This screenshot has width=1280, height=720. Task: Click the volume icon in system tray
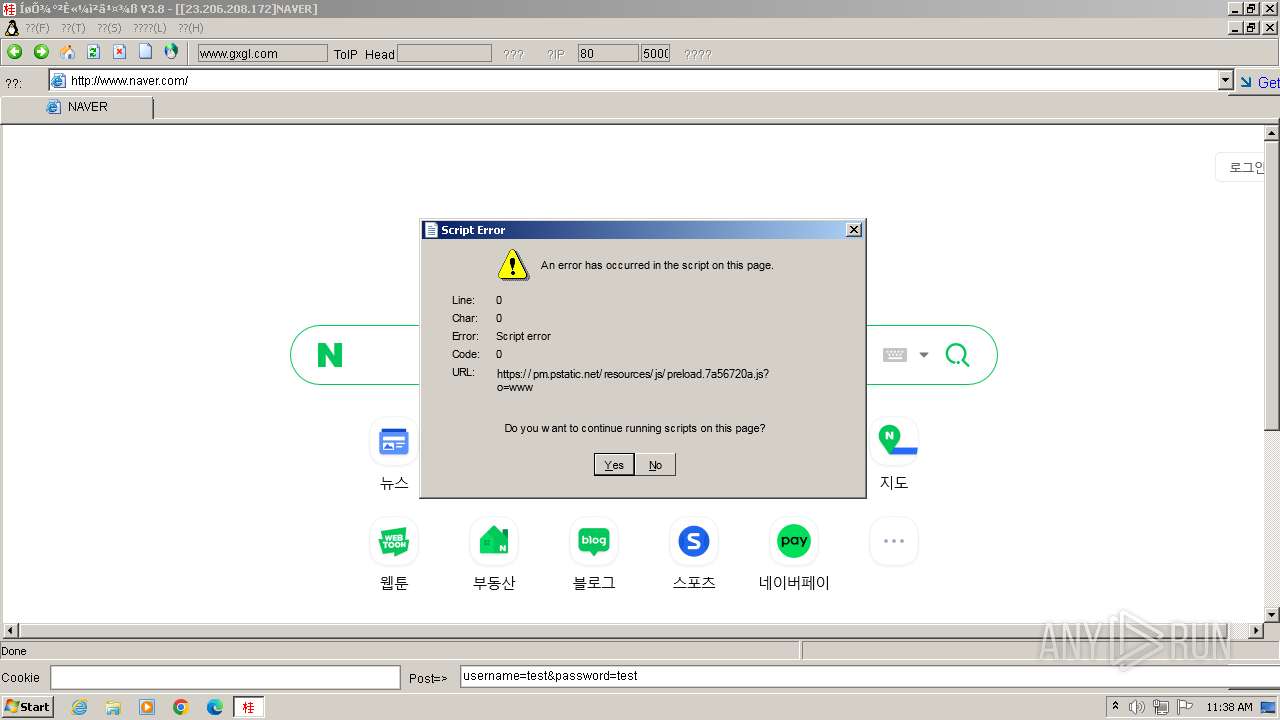point(1137,707)
